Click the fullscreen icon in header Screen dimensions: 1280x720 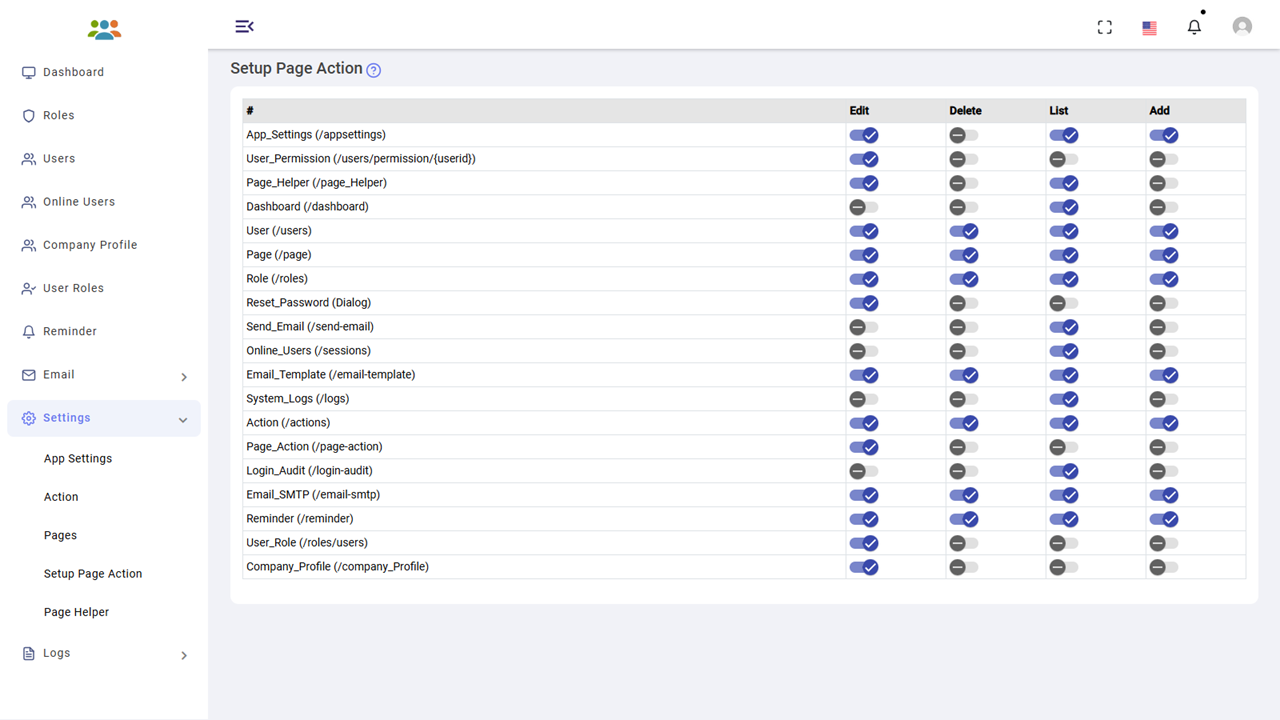tap(1104, 27)
